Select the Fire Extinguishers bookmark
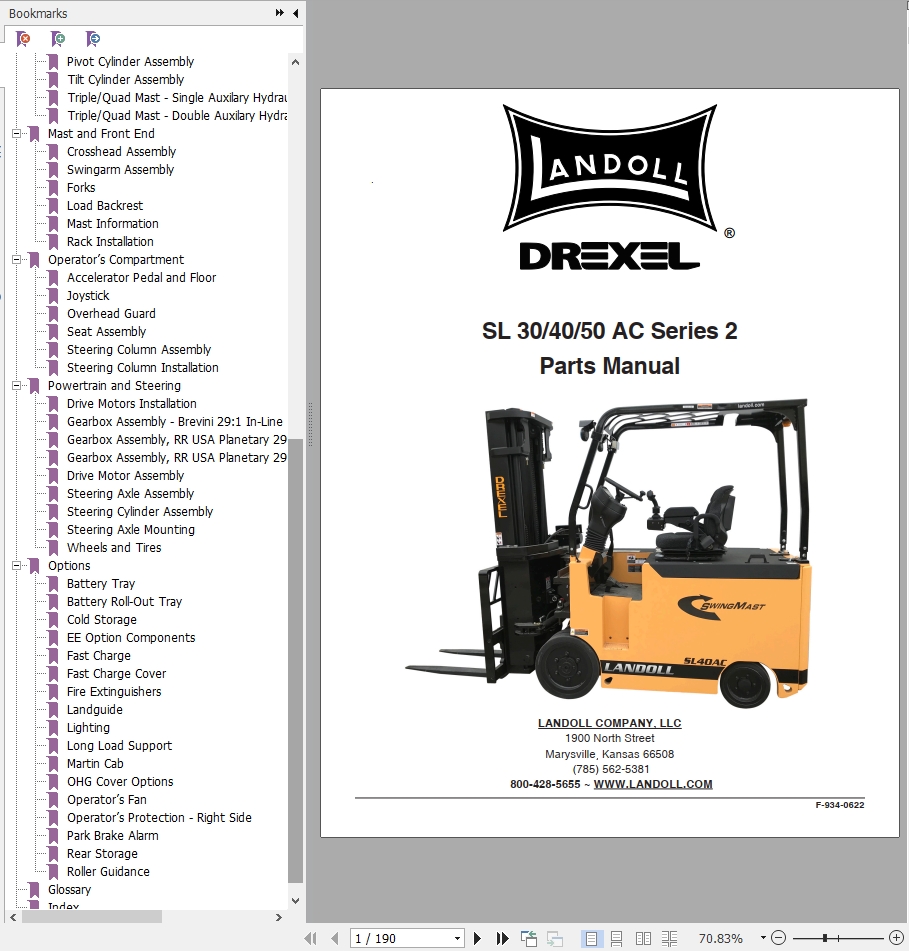 (x=114, y=692)
